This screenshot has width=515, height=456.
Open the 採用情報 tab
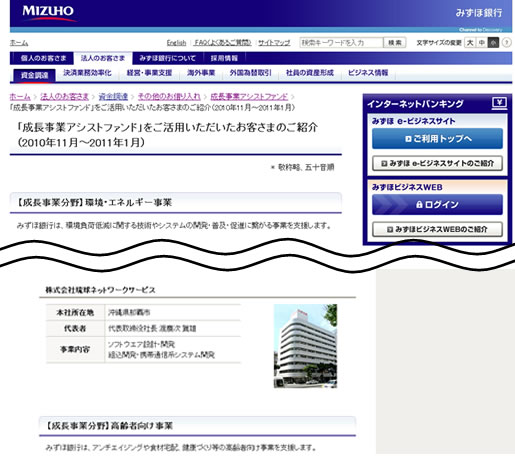[x=224, y=58]
